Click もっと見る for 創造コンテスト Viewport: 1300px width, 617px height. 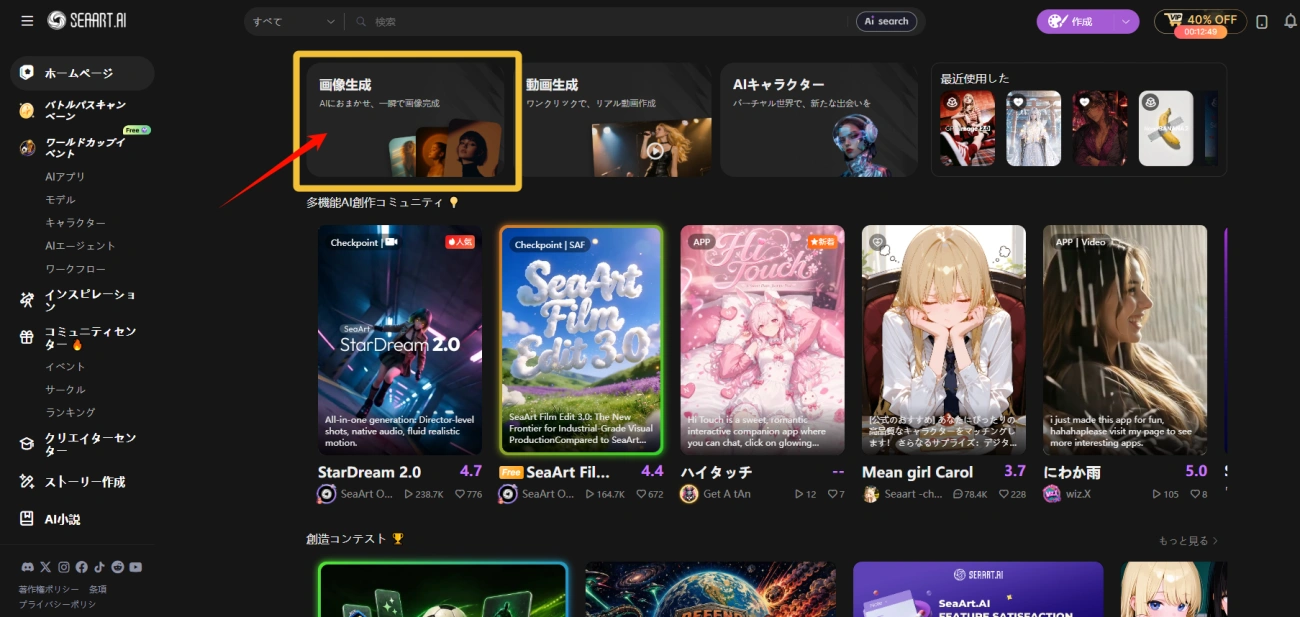click(1188, 541)
